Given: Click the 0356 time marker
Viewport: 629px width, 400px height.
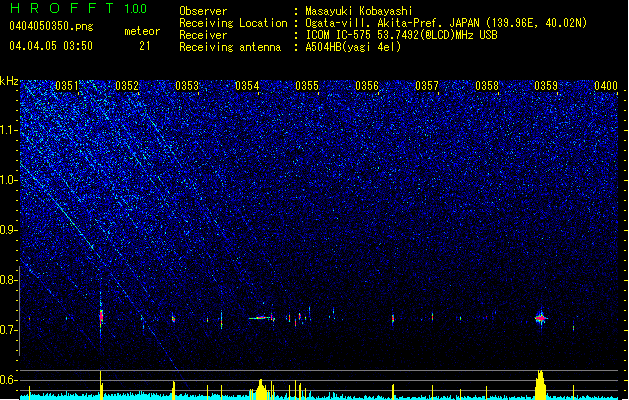Looking at the screenshot, I should coord(367,86).
